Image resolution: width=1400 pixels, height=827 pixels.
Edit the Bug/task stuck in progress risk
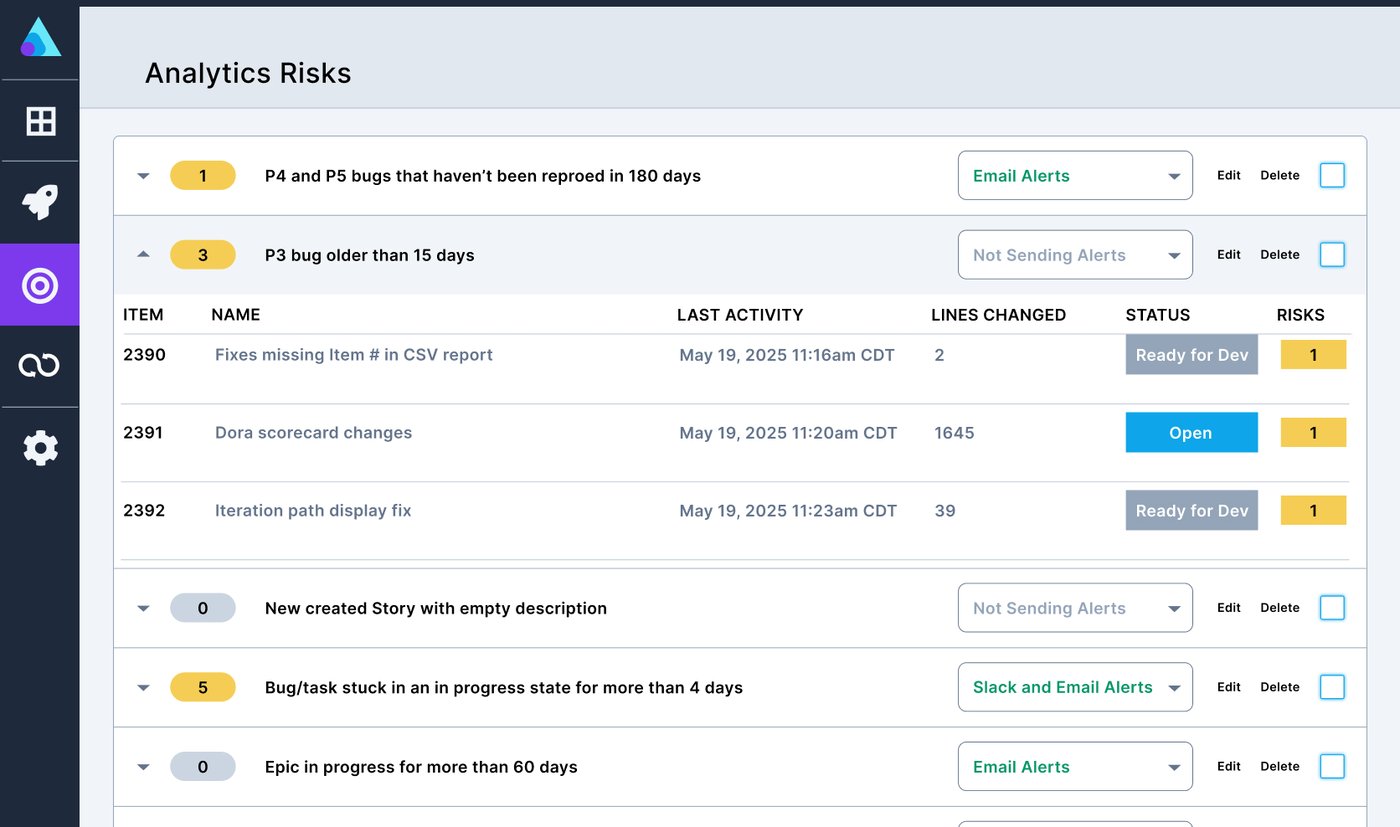click(x=1228, y=687)
